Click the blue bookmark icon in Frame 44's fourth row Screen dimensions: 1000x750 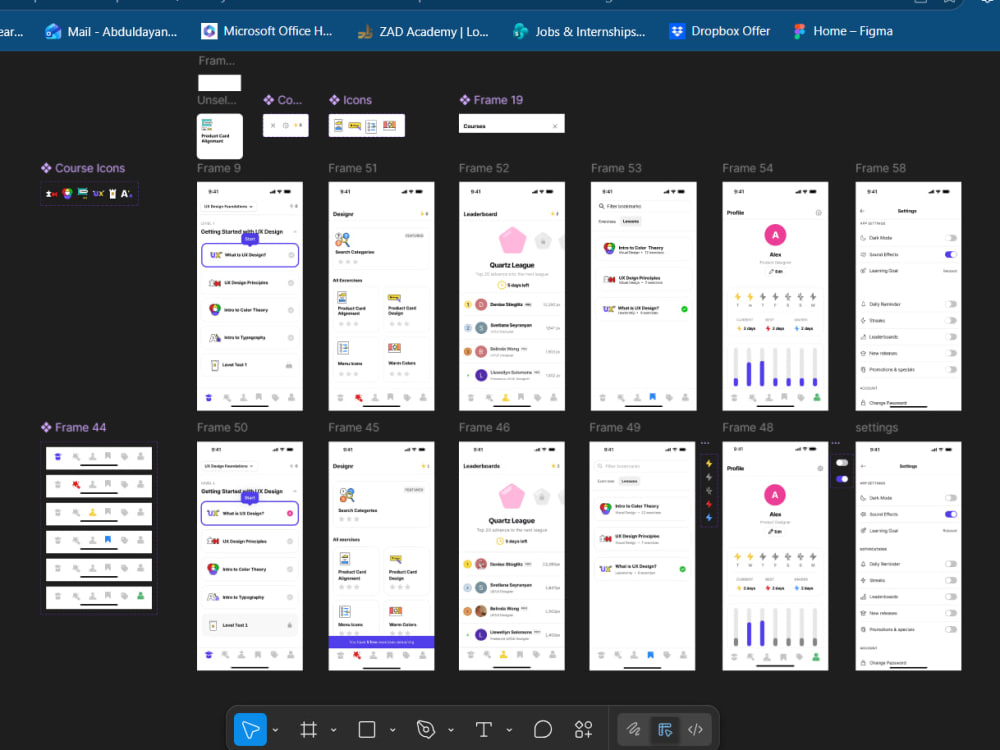coord(108,540)
